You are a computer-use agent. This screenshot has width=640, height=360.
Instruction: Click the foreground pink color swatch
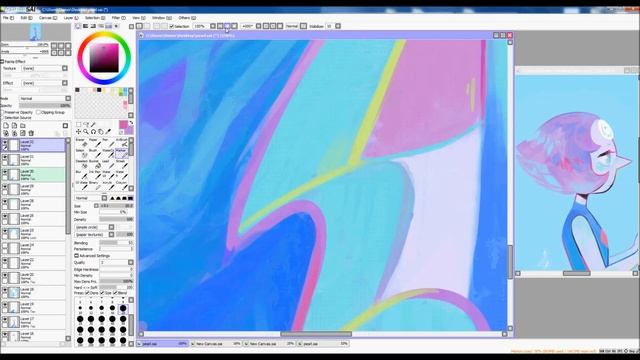click(123, 125)
